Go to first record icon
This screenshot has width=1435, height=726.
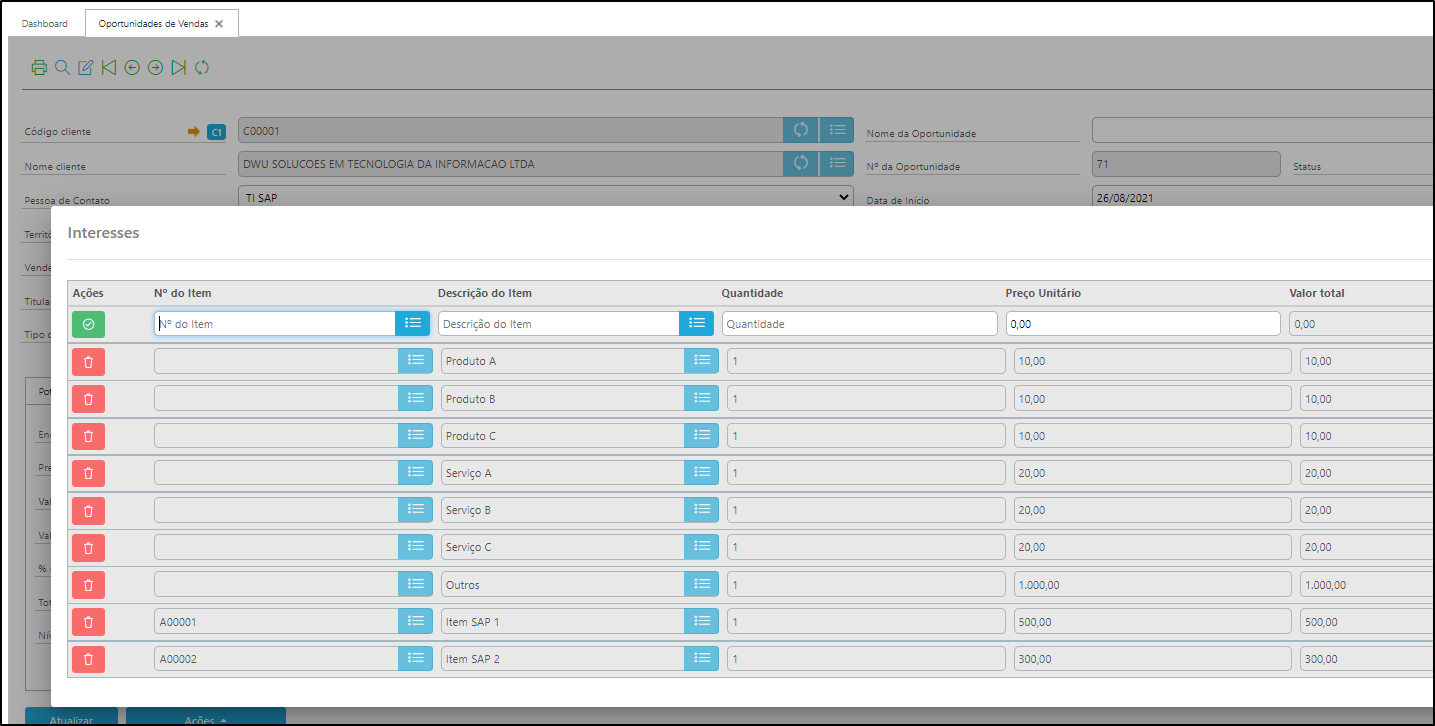tap(109, 68)
